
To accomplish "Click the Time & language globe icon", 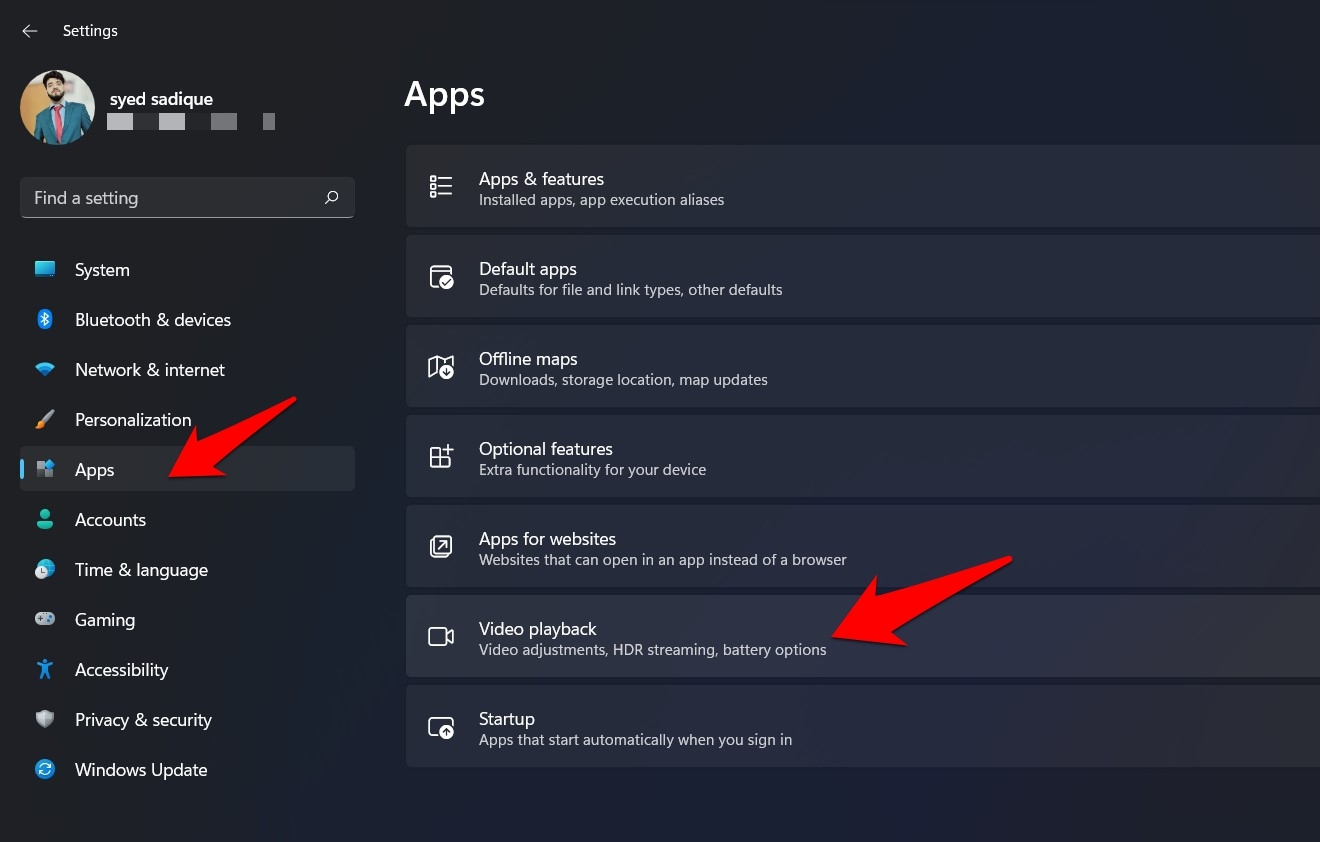I will pyautogui.click(x=45, y=570).
